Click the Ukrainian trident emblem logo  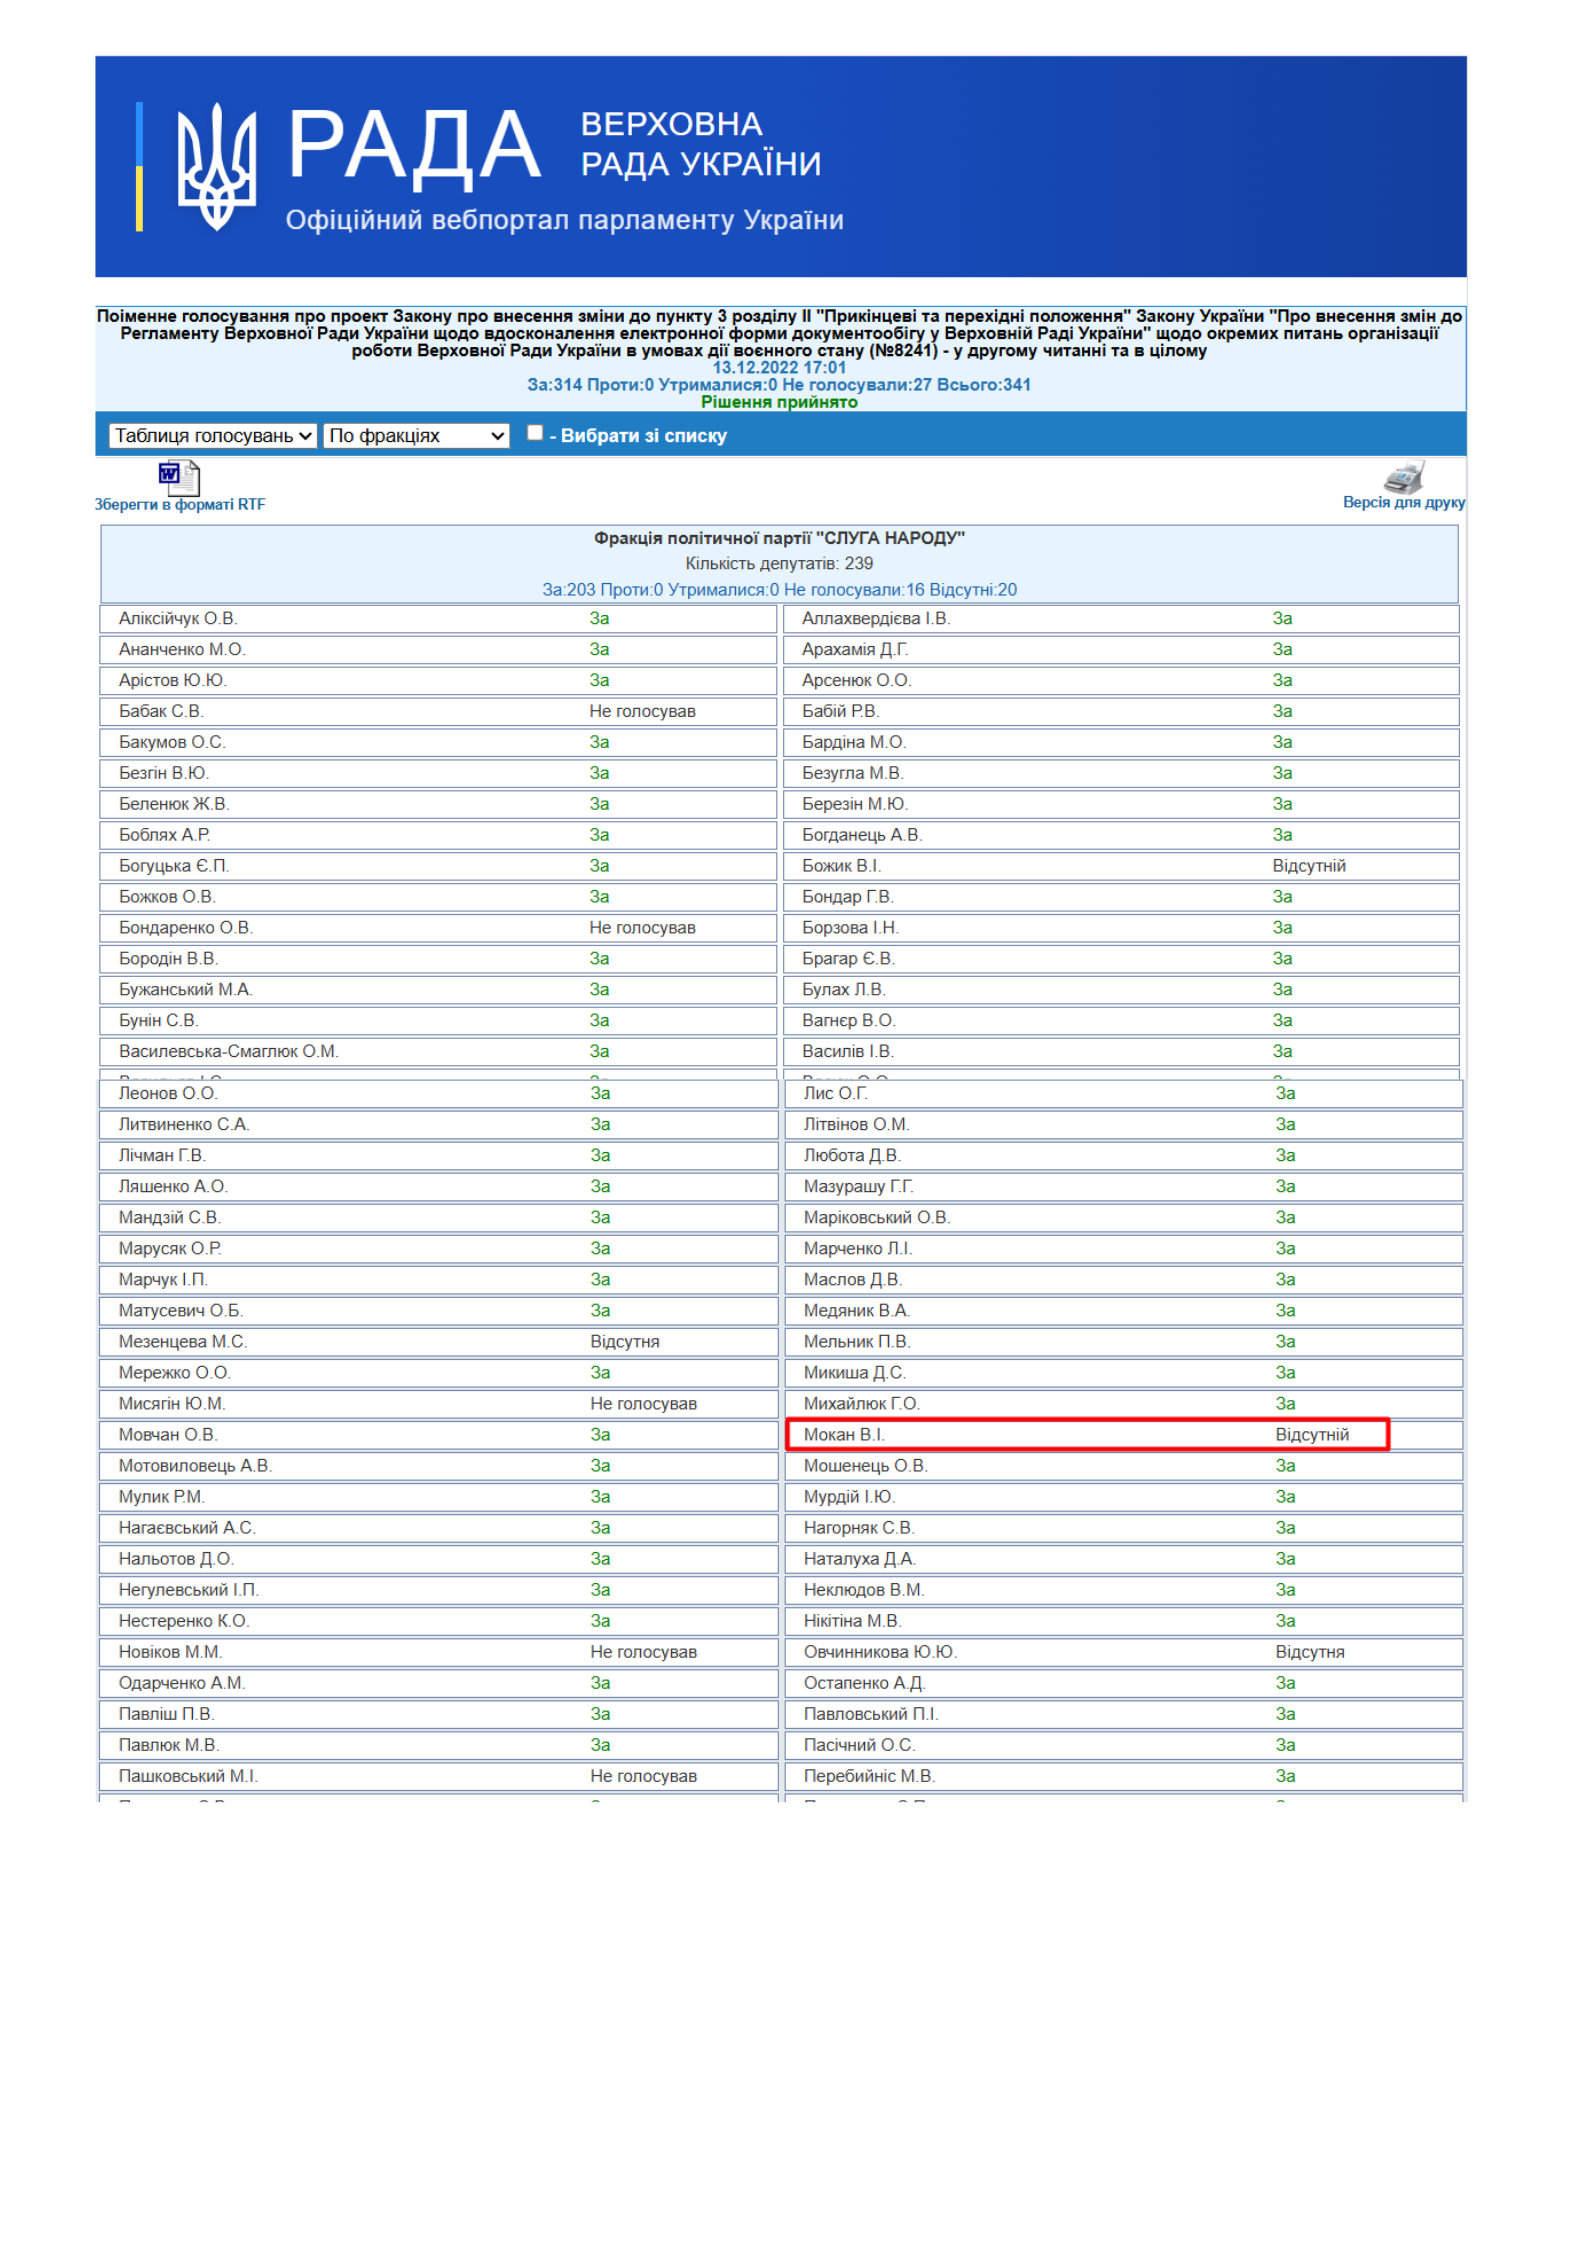[216, 166]
